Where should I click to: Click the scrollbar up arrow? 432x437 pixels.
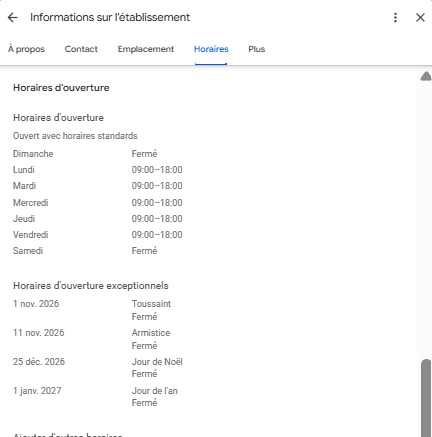point(426,76)
